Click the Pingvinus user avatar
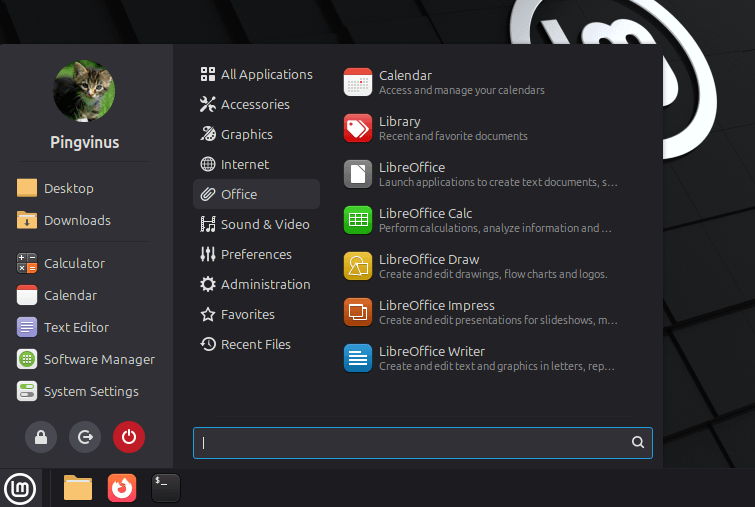This screenshot has width=755, height=507. pos(84,89)
